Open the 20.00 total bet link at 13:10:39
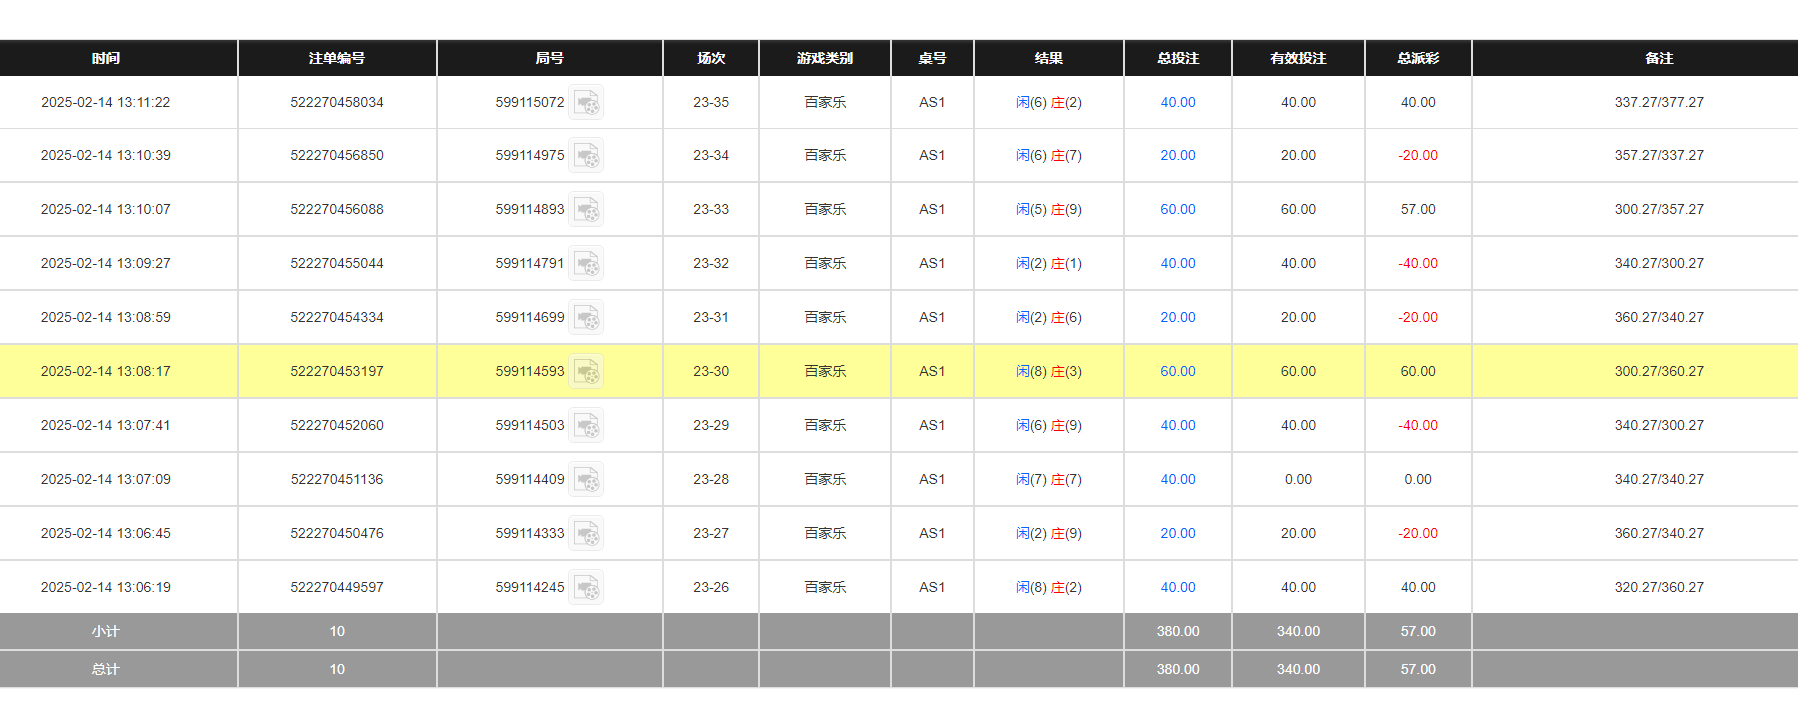Screen dimensions: 1798x727 coord(1177,155)
